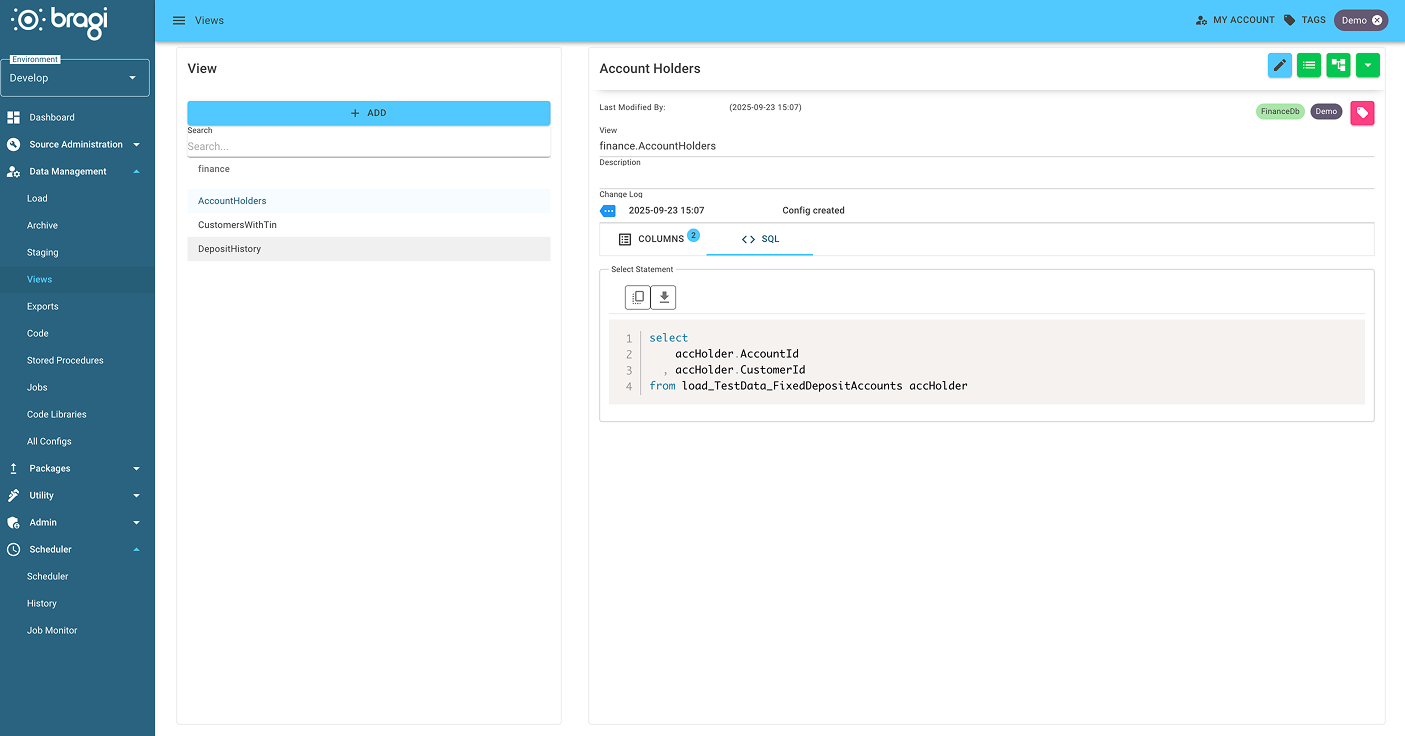Expand the Packages menu arrow
This screenshot has height=736, width=1405.
(136, 469)
